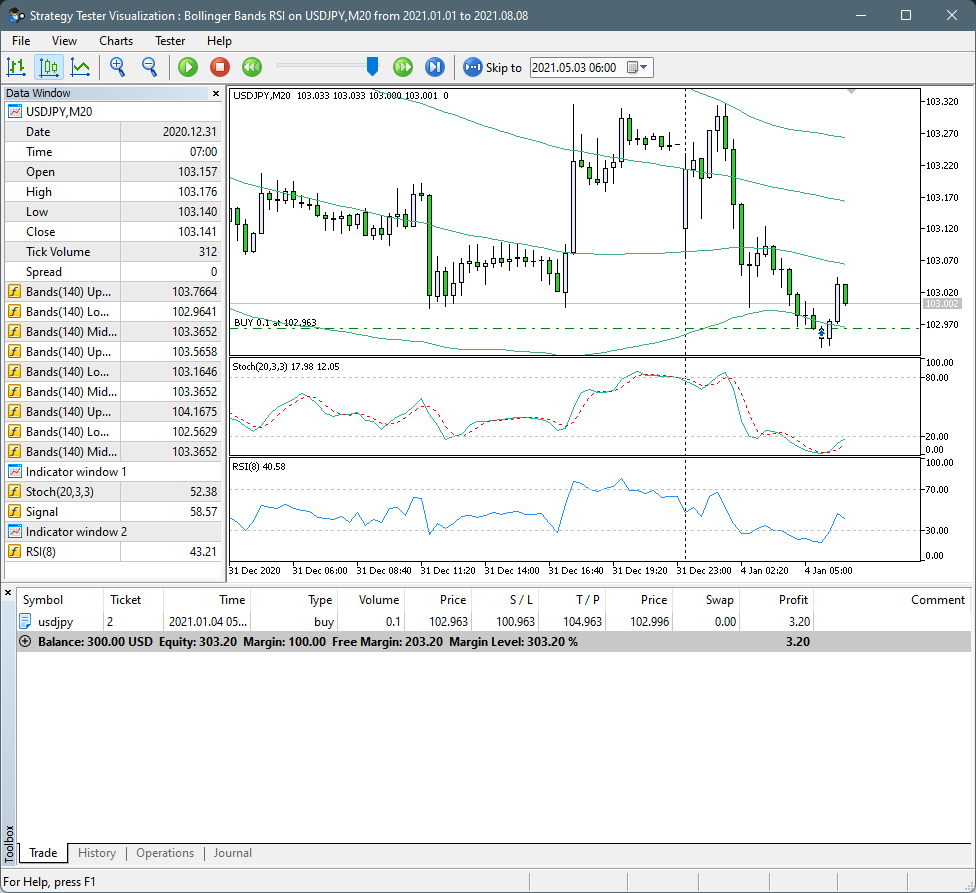
Task: Close the Data Window panel
Action: tap(216, 92)
